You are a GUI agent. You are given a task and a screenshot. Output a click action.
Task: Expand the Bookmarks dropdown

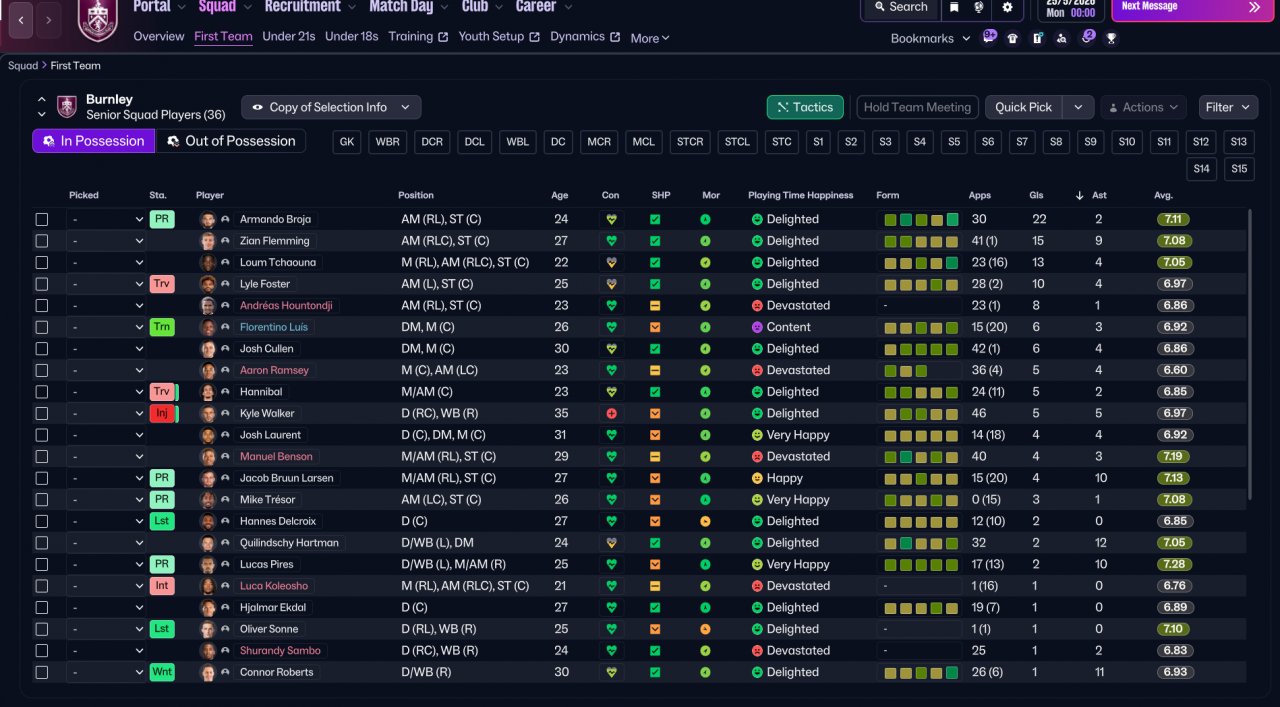tap(930, 38)
